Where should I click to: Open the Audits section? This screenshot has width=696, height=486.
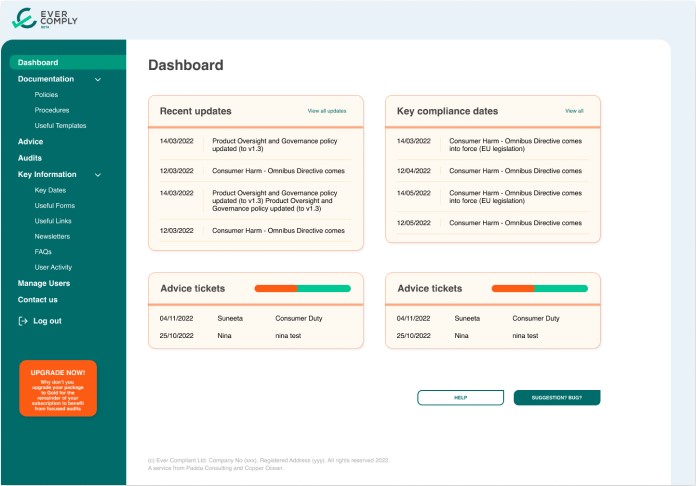tap(30, 158)
